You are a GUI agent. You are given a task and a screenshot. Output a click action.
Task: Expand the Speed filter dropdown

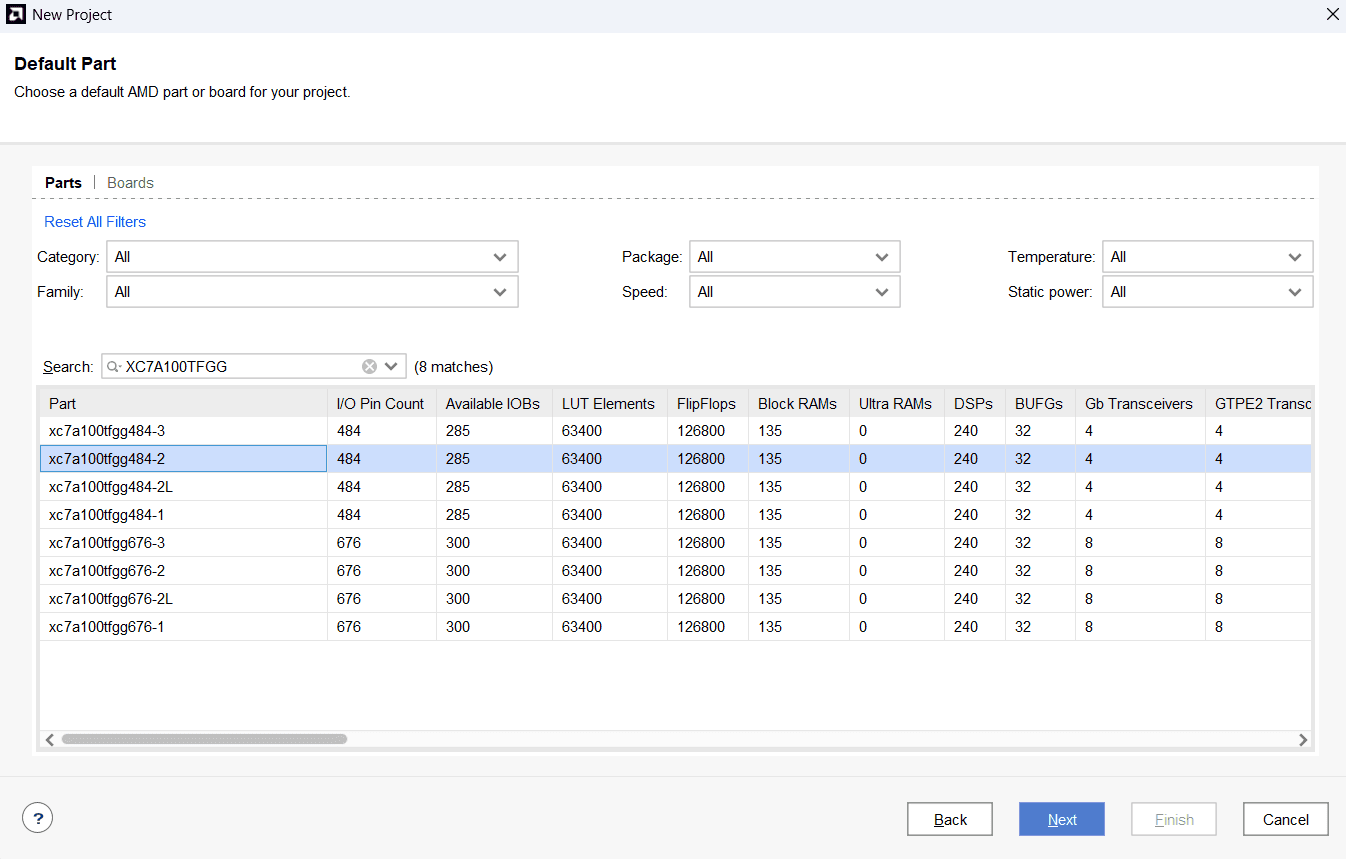(794, 292)
